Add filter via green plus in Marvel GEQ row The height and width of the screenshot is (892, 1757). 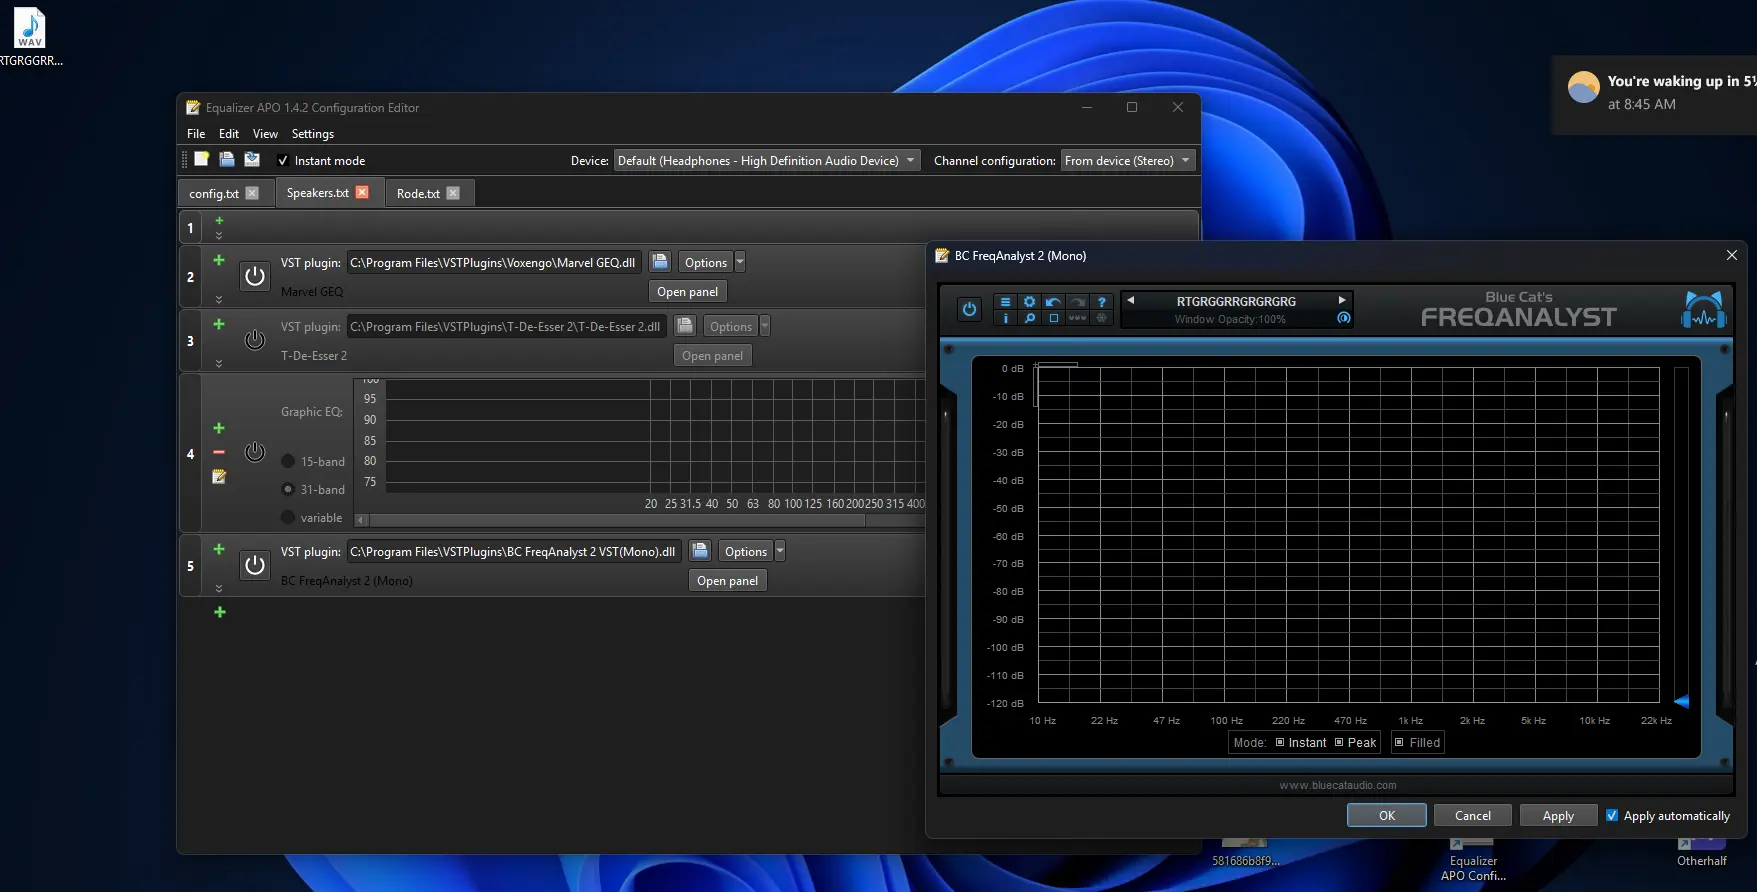[x=219, y=260]
